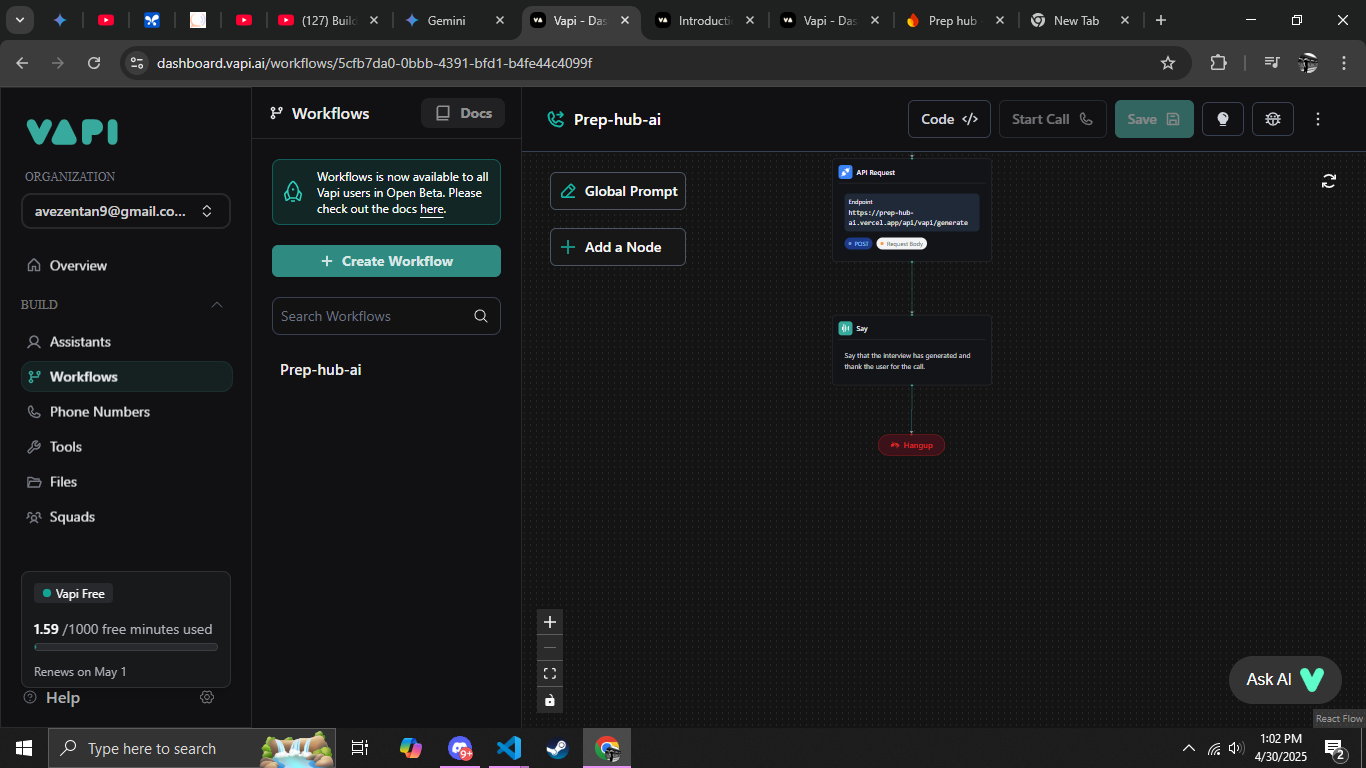Viewport: 1366px width, 768px height.
Task: Open Visual Studio Code from the taskbar
Action: 509,748
